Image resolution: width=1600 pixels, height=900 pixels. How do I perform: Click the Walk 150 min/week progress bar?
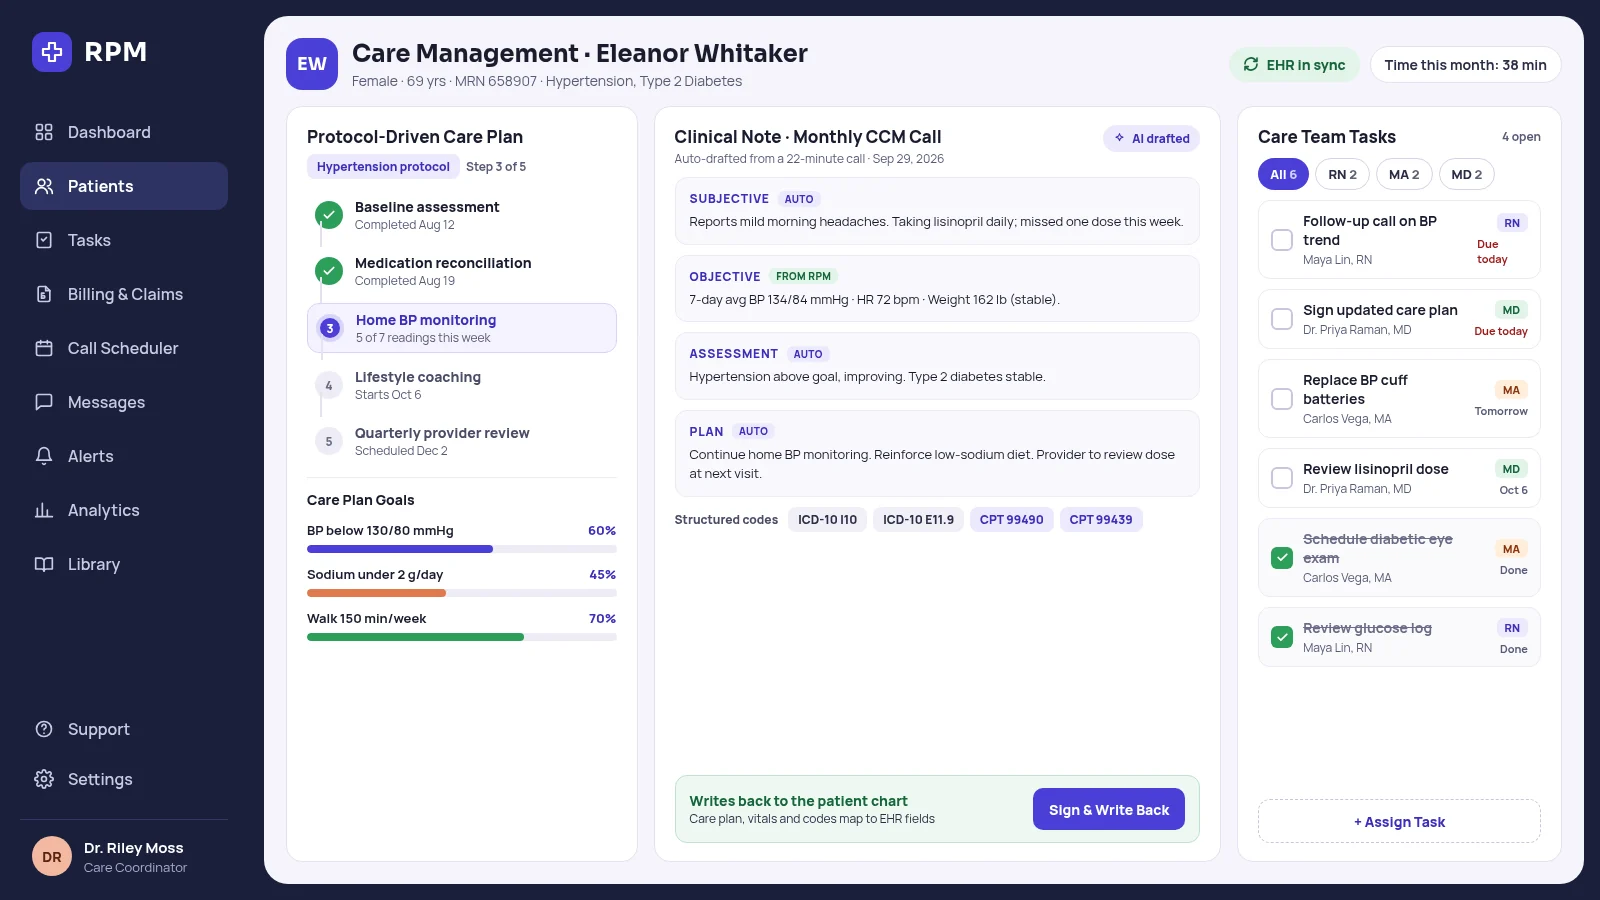pos(462,637)
